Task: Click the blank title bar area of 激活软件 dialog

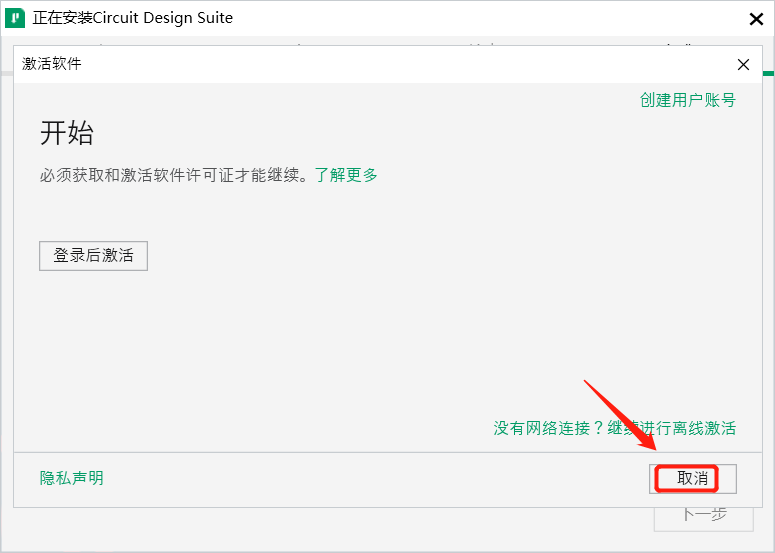Action: [400, 64]
